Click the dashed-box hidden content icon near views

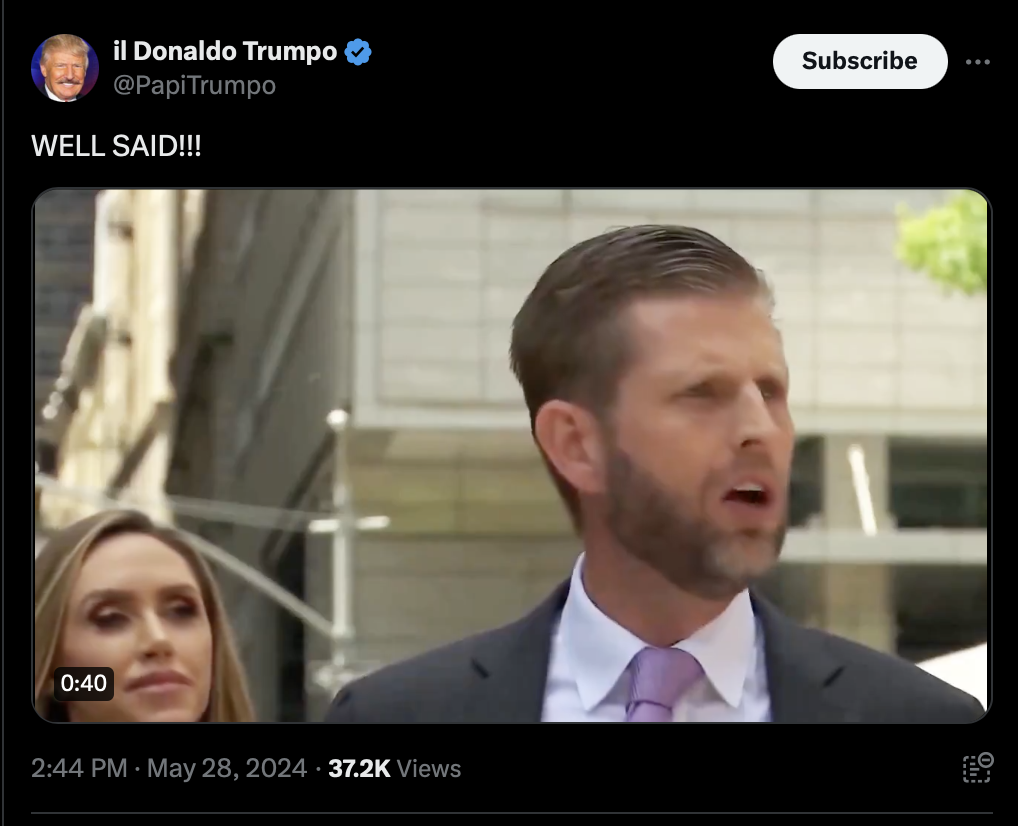pos(977,768)
